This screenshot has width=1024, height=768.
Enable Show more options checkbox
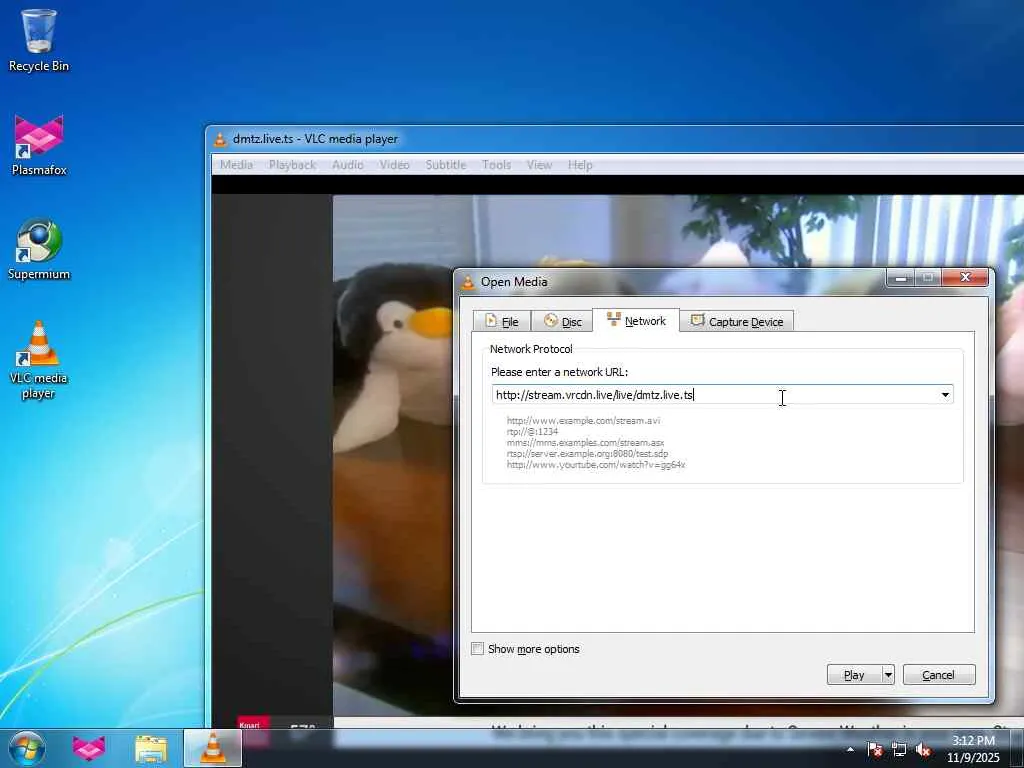tap(477, 648)
